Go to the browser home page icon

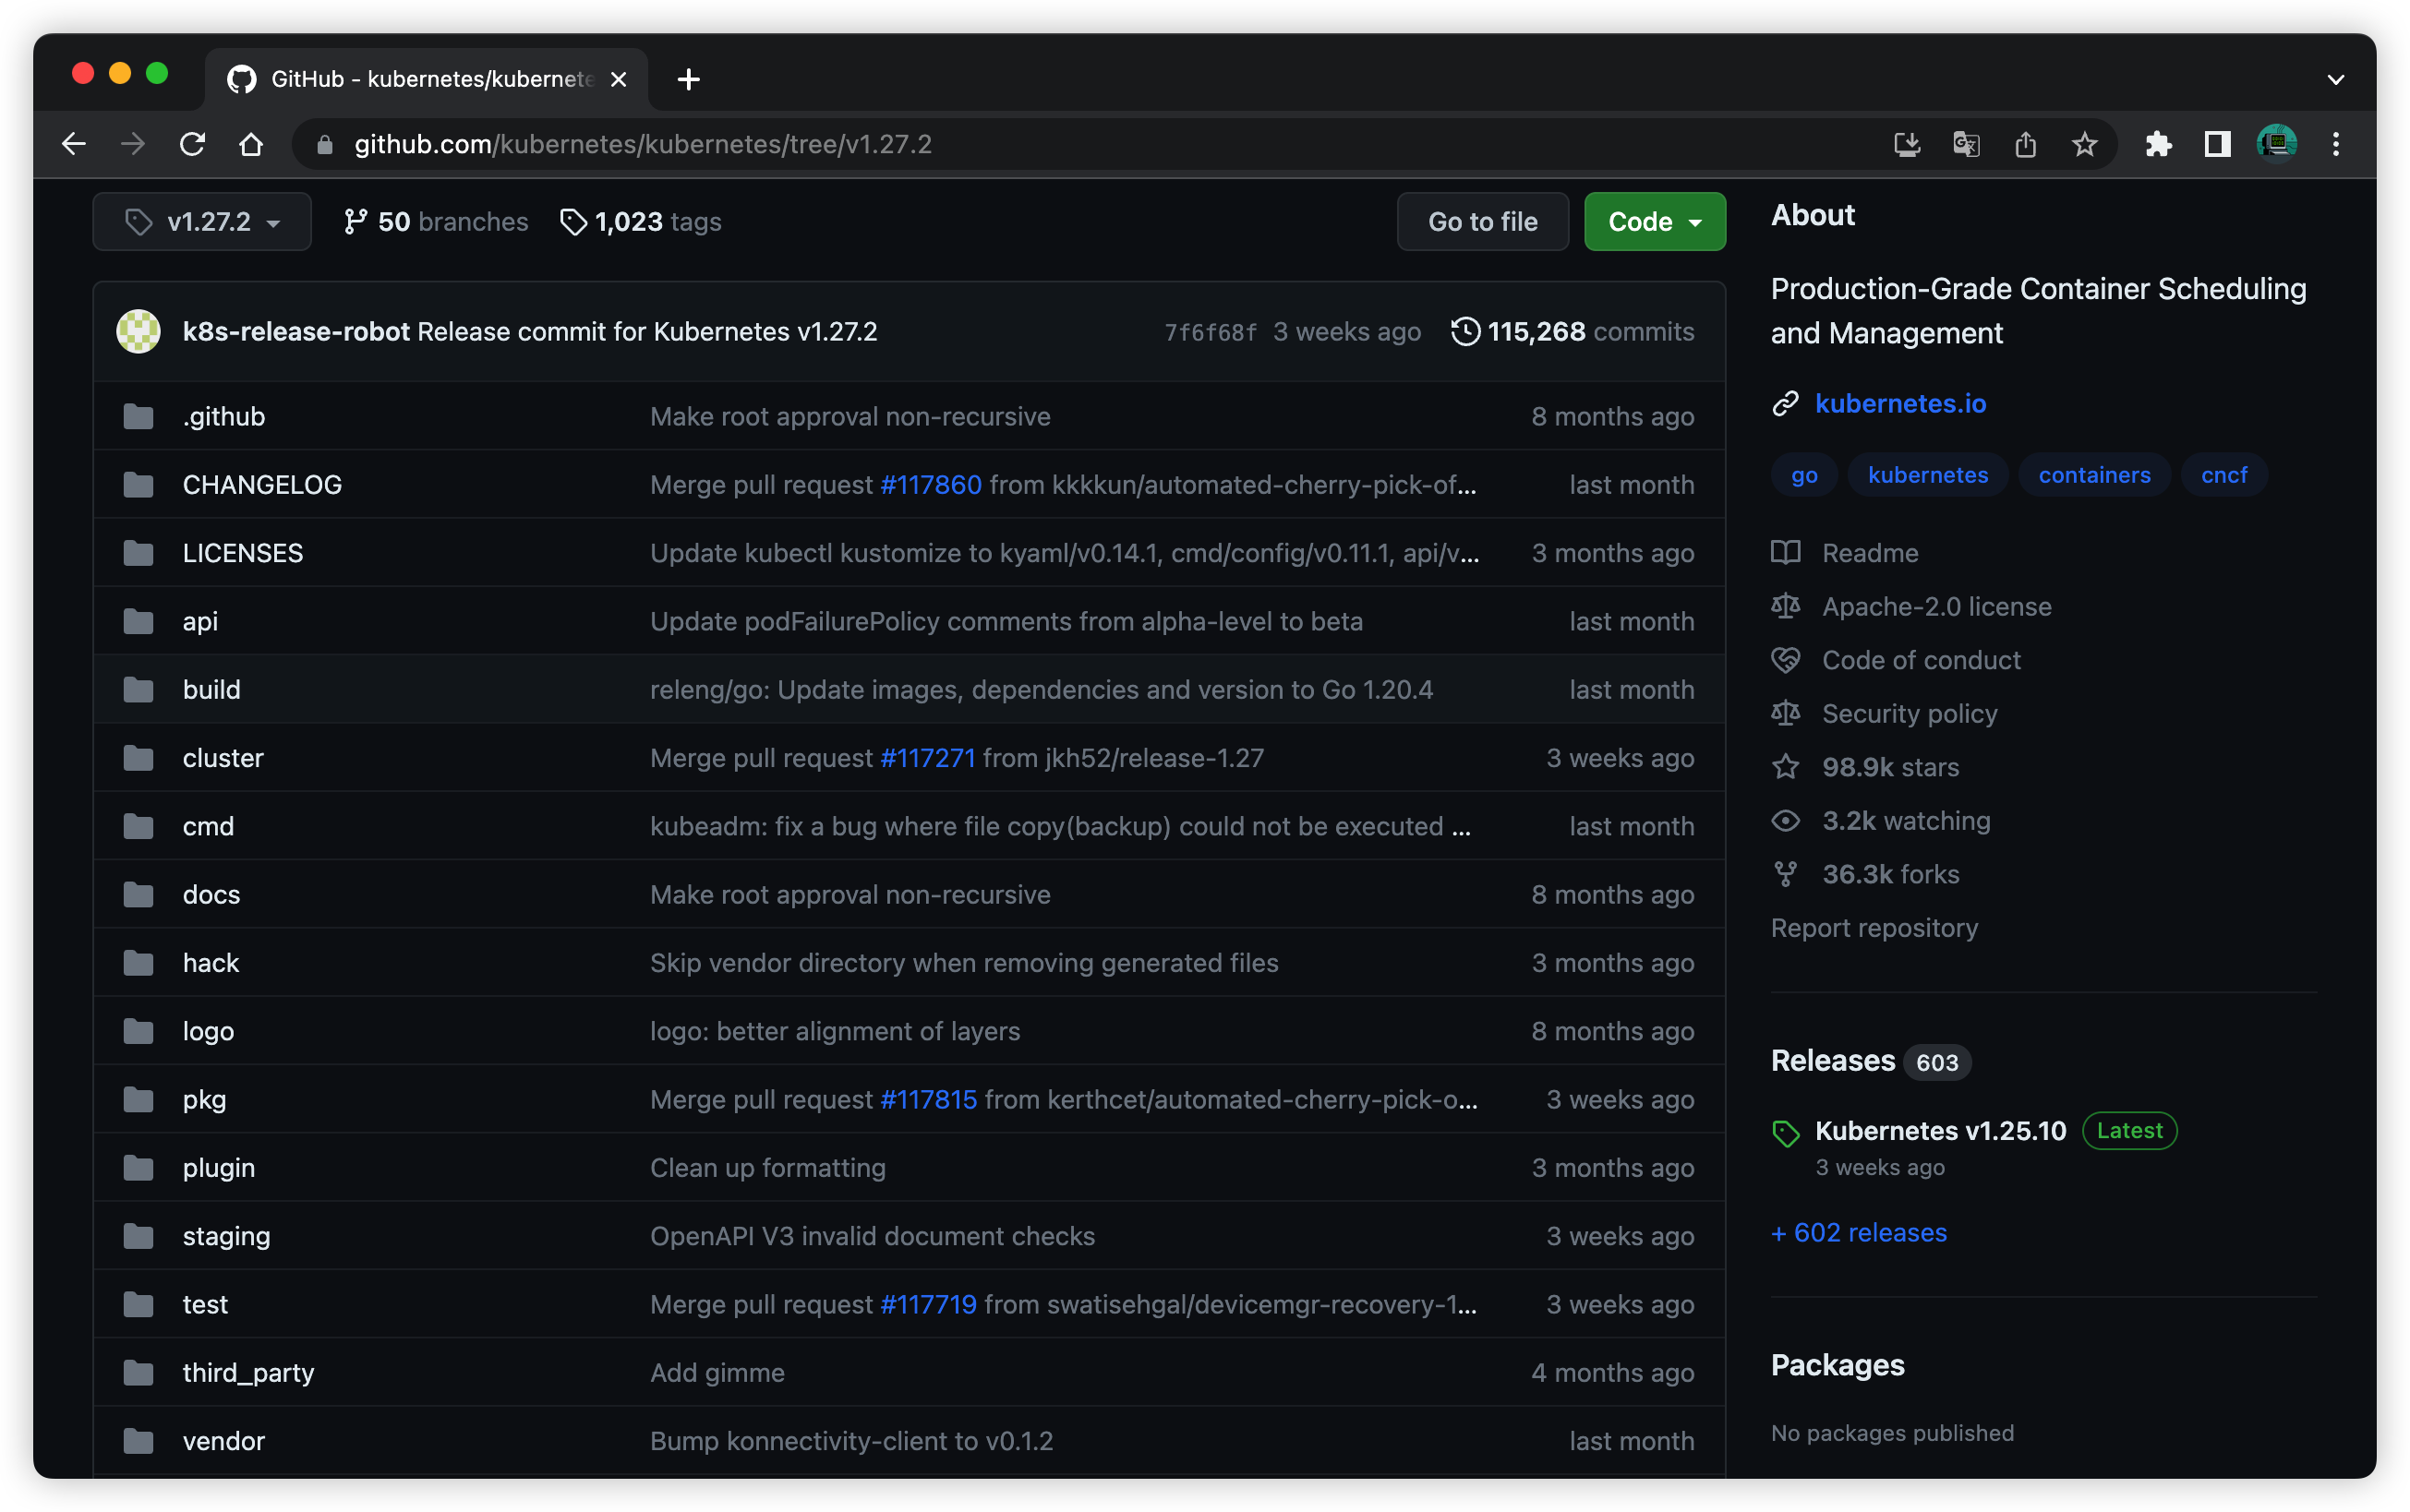click(251, 144)
